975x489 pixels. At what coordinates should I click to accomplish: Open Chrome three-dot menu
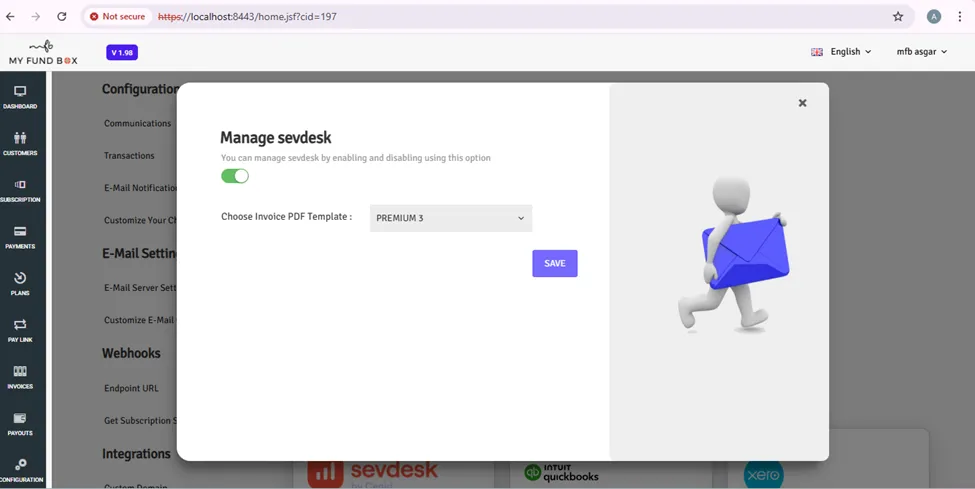click(959, 16)
